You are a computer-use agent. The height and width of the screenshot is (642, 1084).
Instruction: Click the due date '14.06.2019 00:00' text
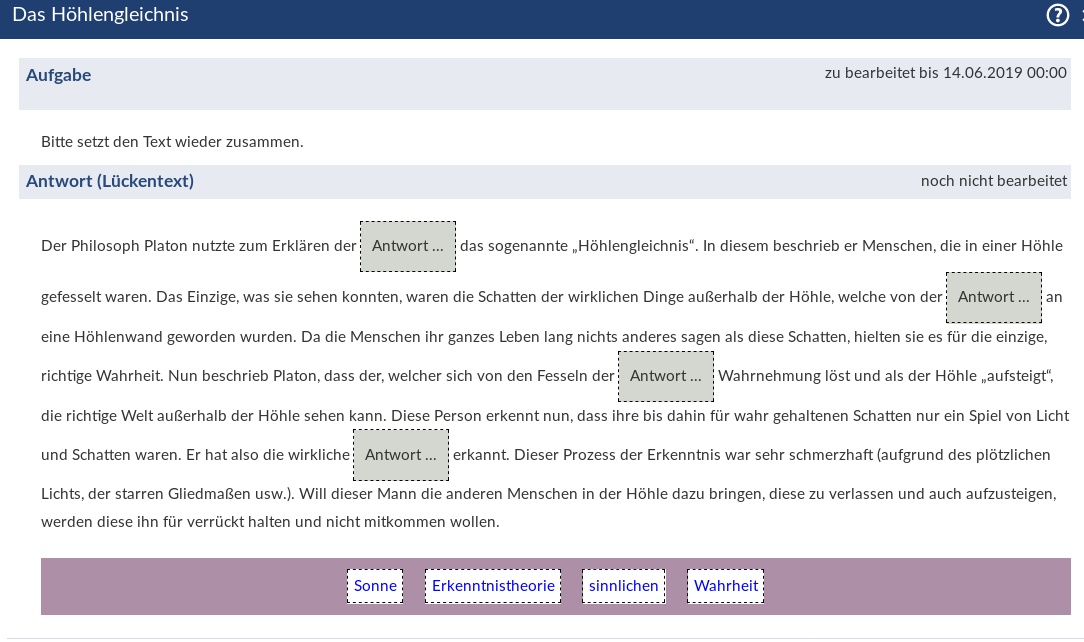point(1004,73)
